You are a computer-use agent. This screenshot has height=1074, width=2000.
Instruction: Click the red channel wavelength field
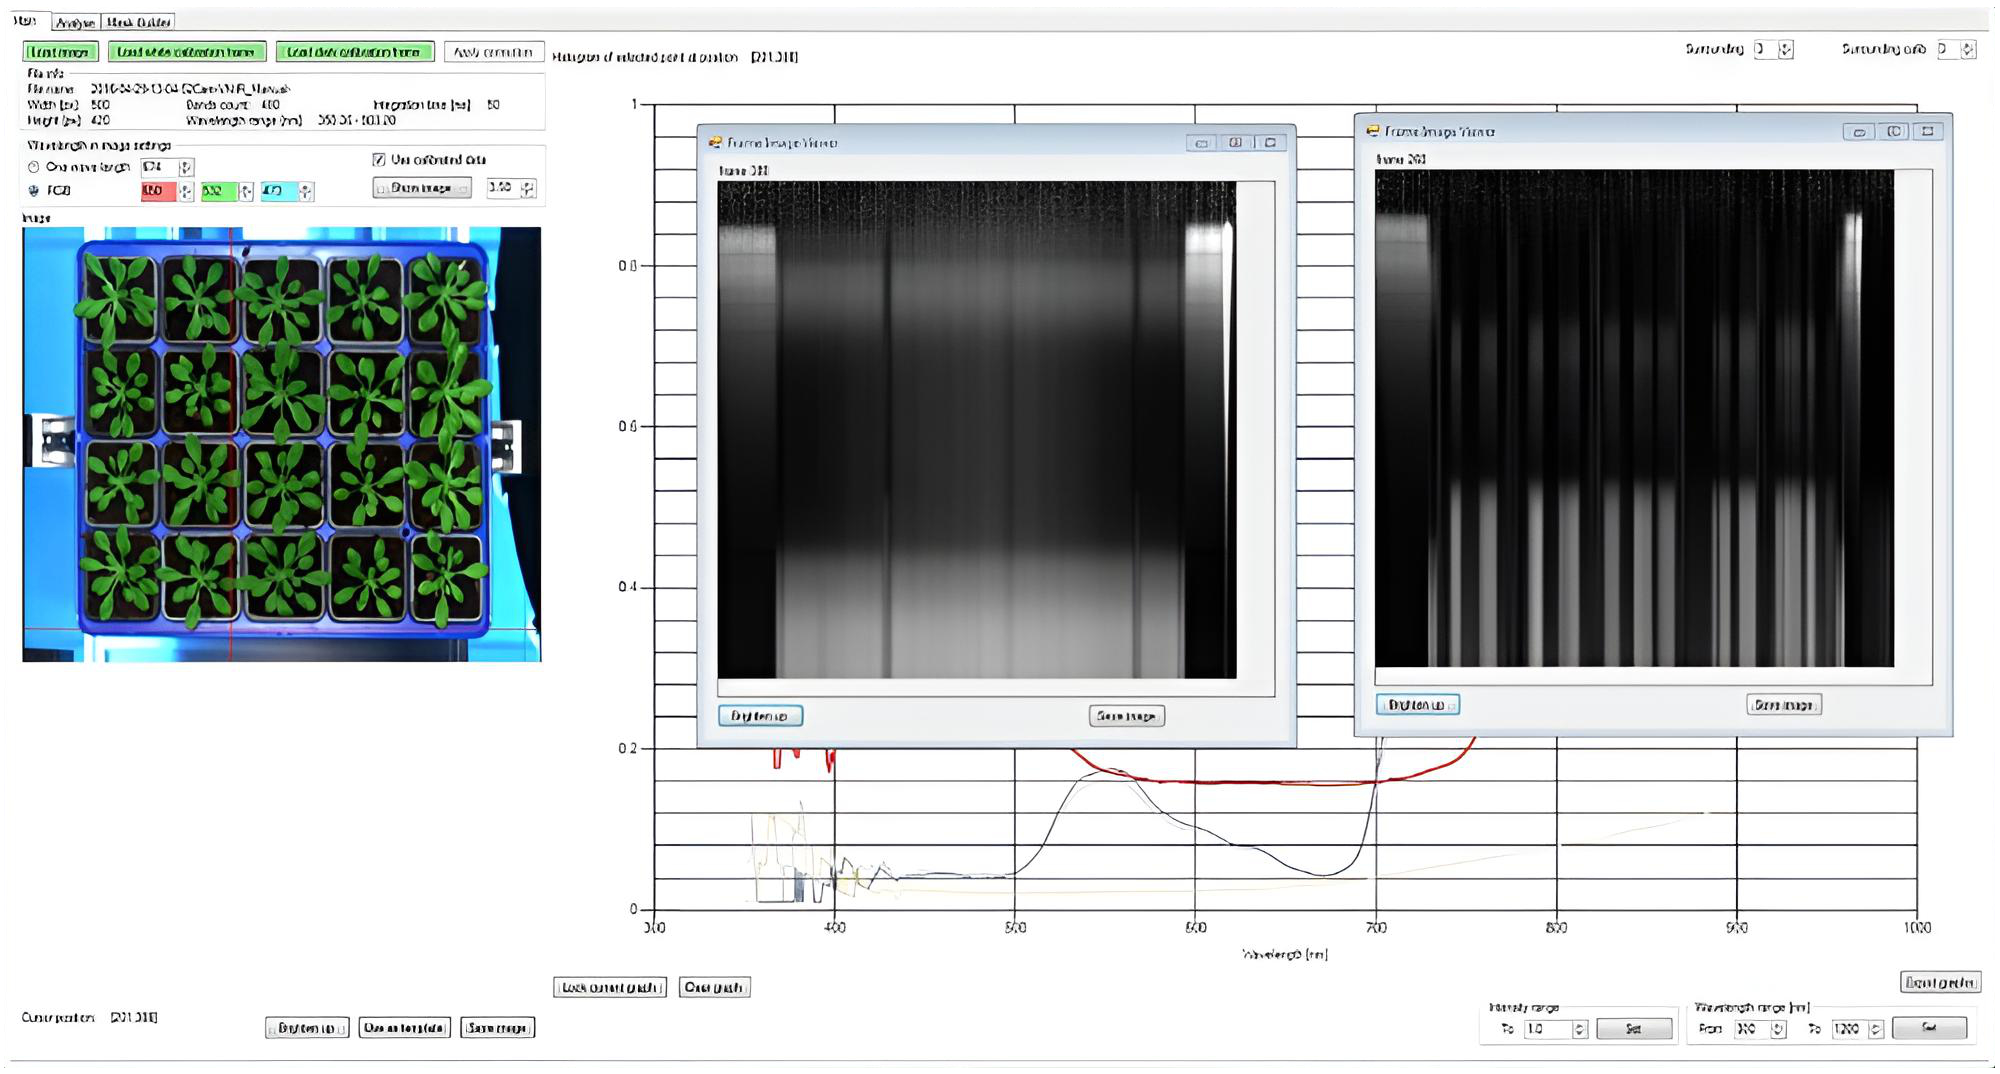point(158,191)
